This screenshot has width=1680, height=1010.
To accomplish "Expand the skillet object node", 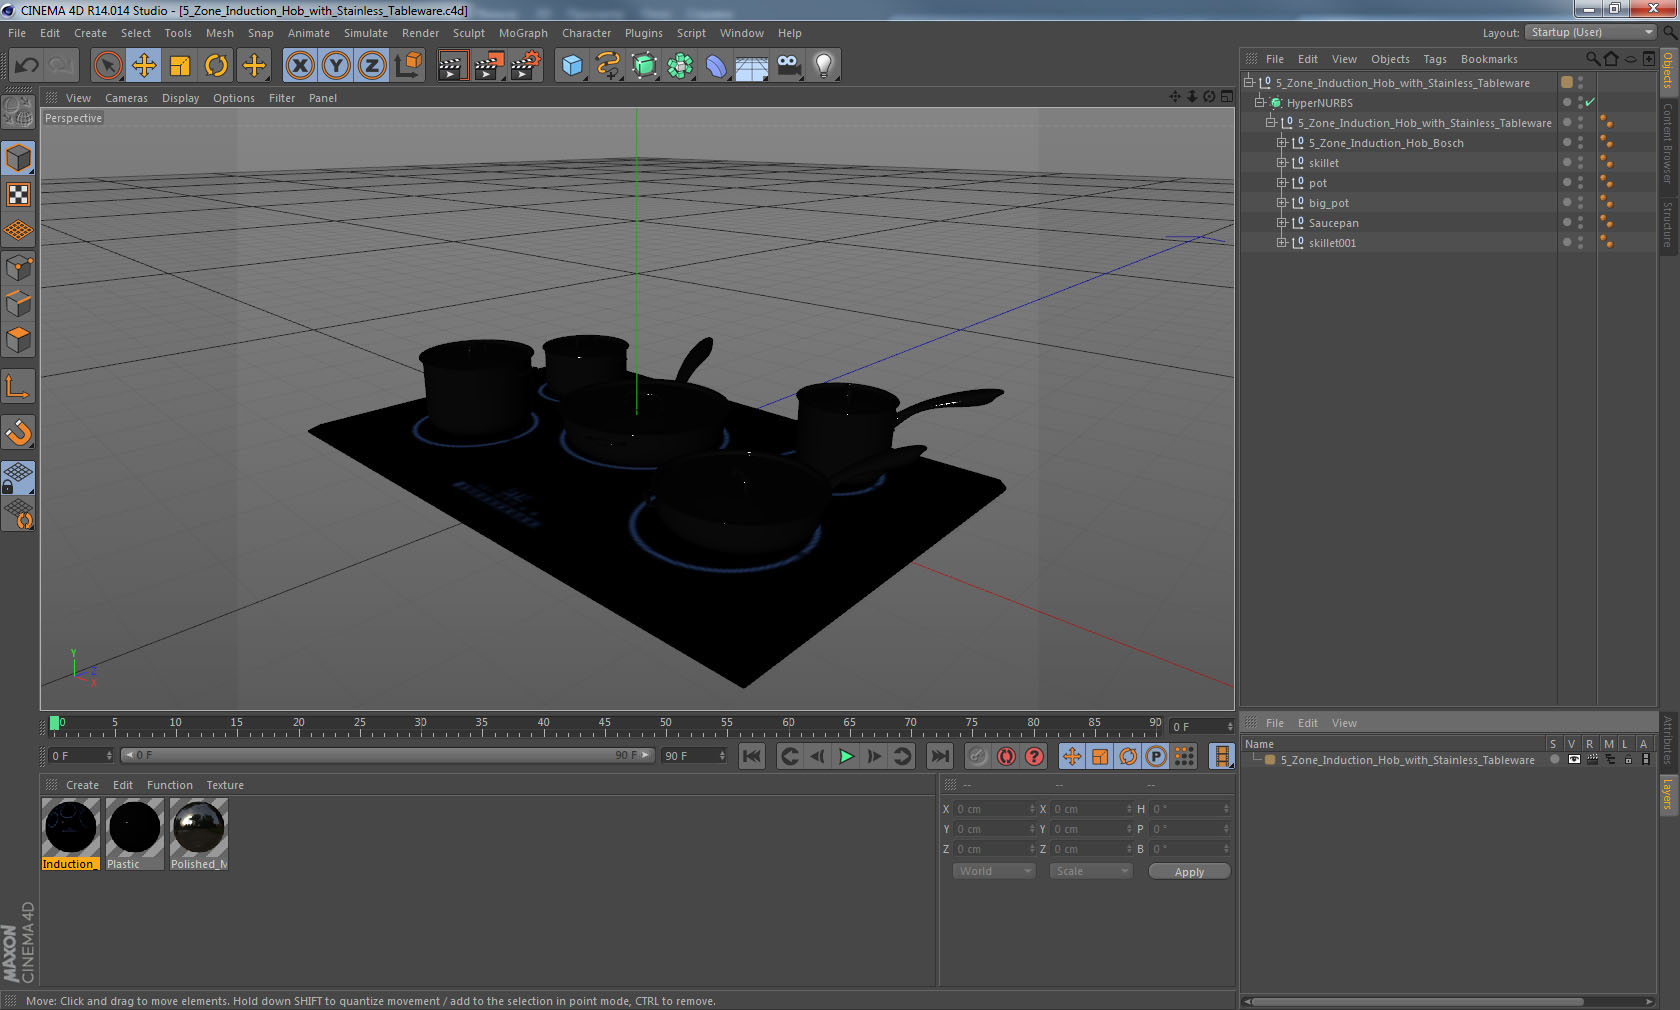I will (x=1281, y=163).
